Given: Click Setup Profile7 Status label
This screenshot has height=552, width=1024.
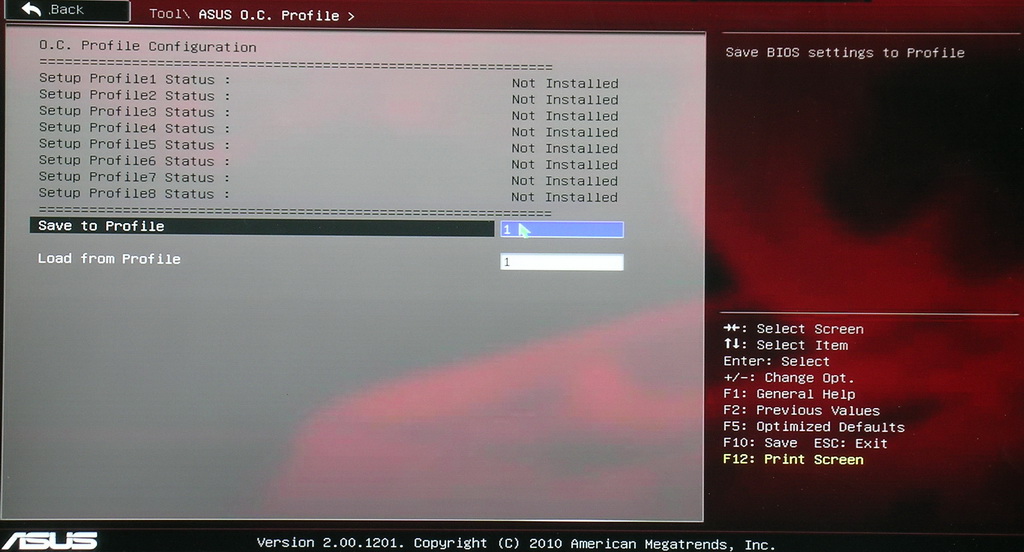Looking at the screenshot, I should coord(135,177).
